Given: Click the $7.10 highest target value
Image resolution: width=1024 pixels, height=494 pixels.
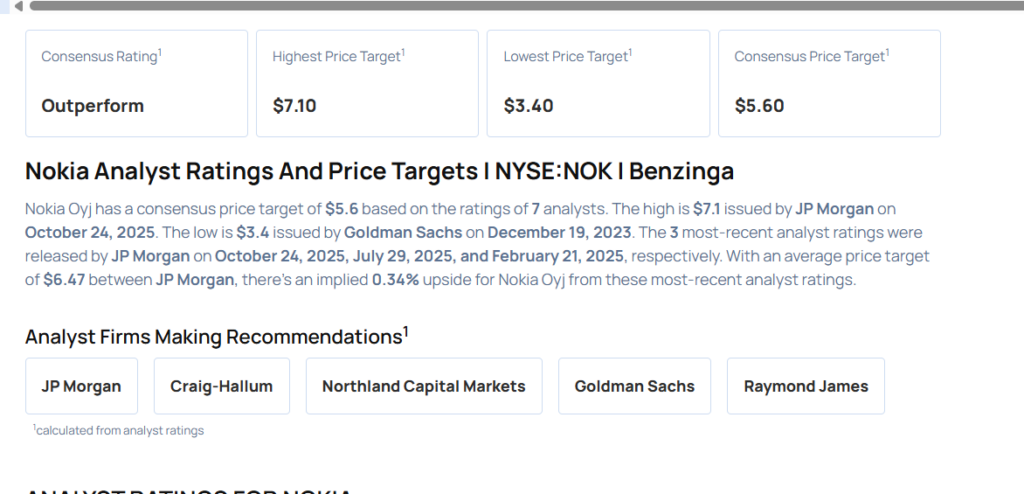Looking at the screenshot, I should 294,106.
